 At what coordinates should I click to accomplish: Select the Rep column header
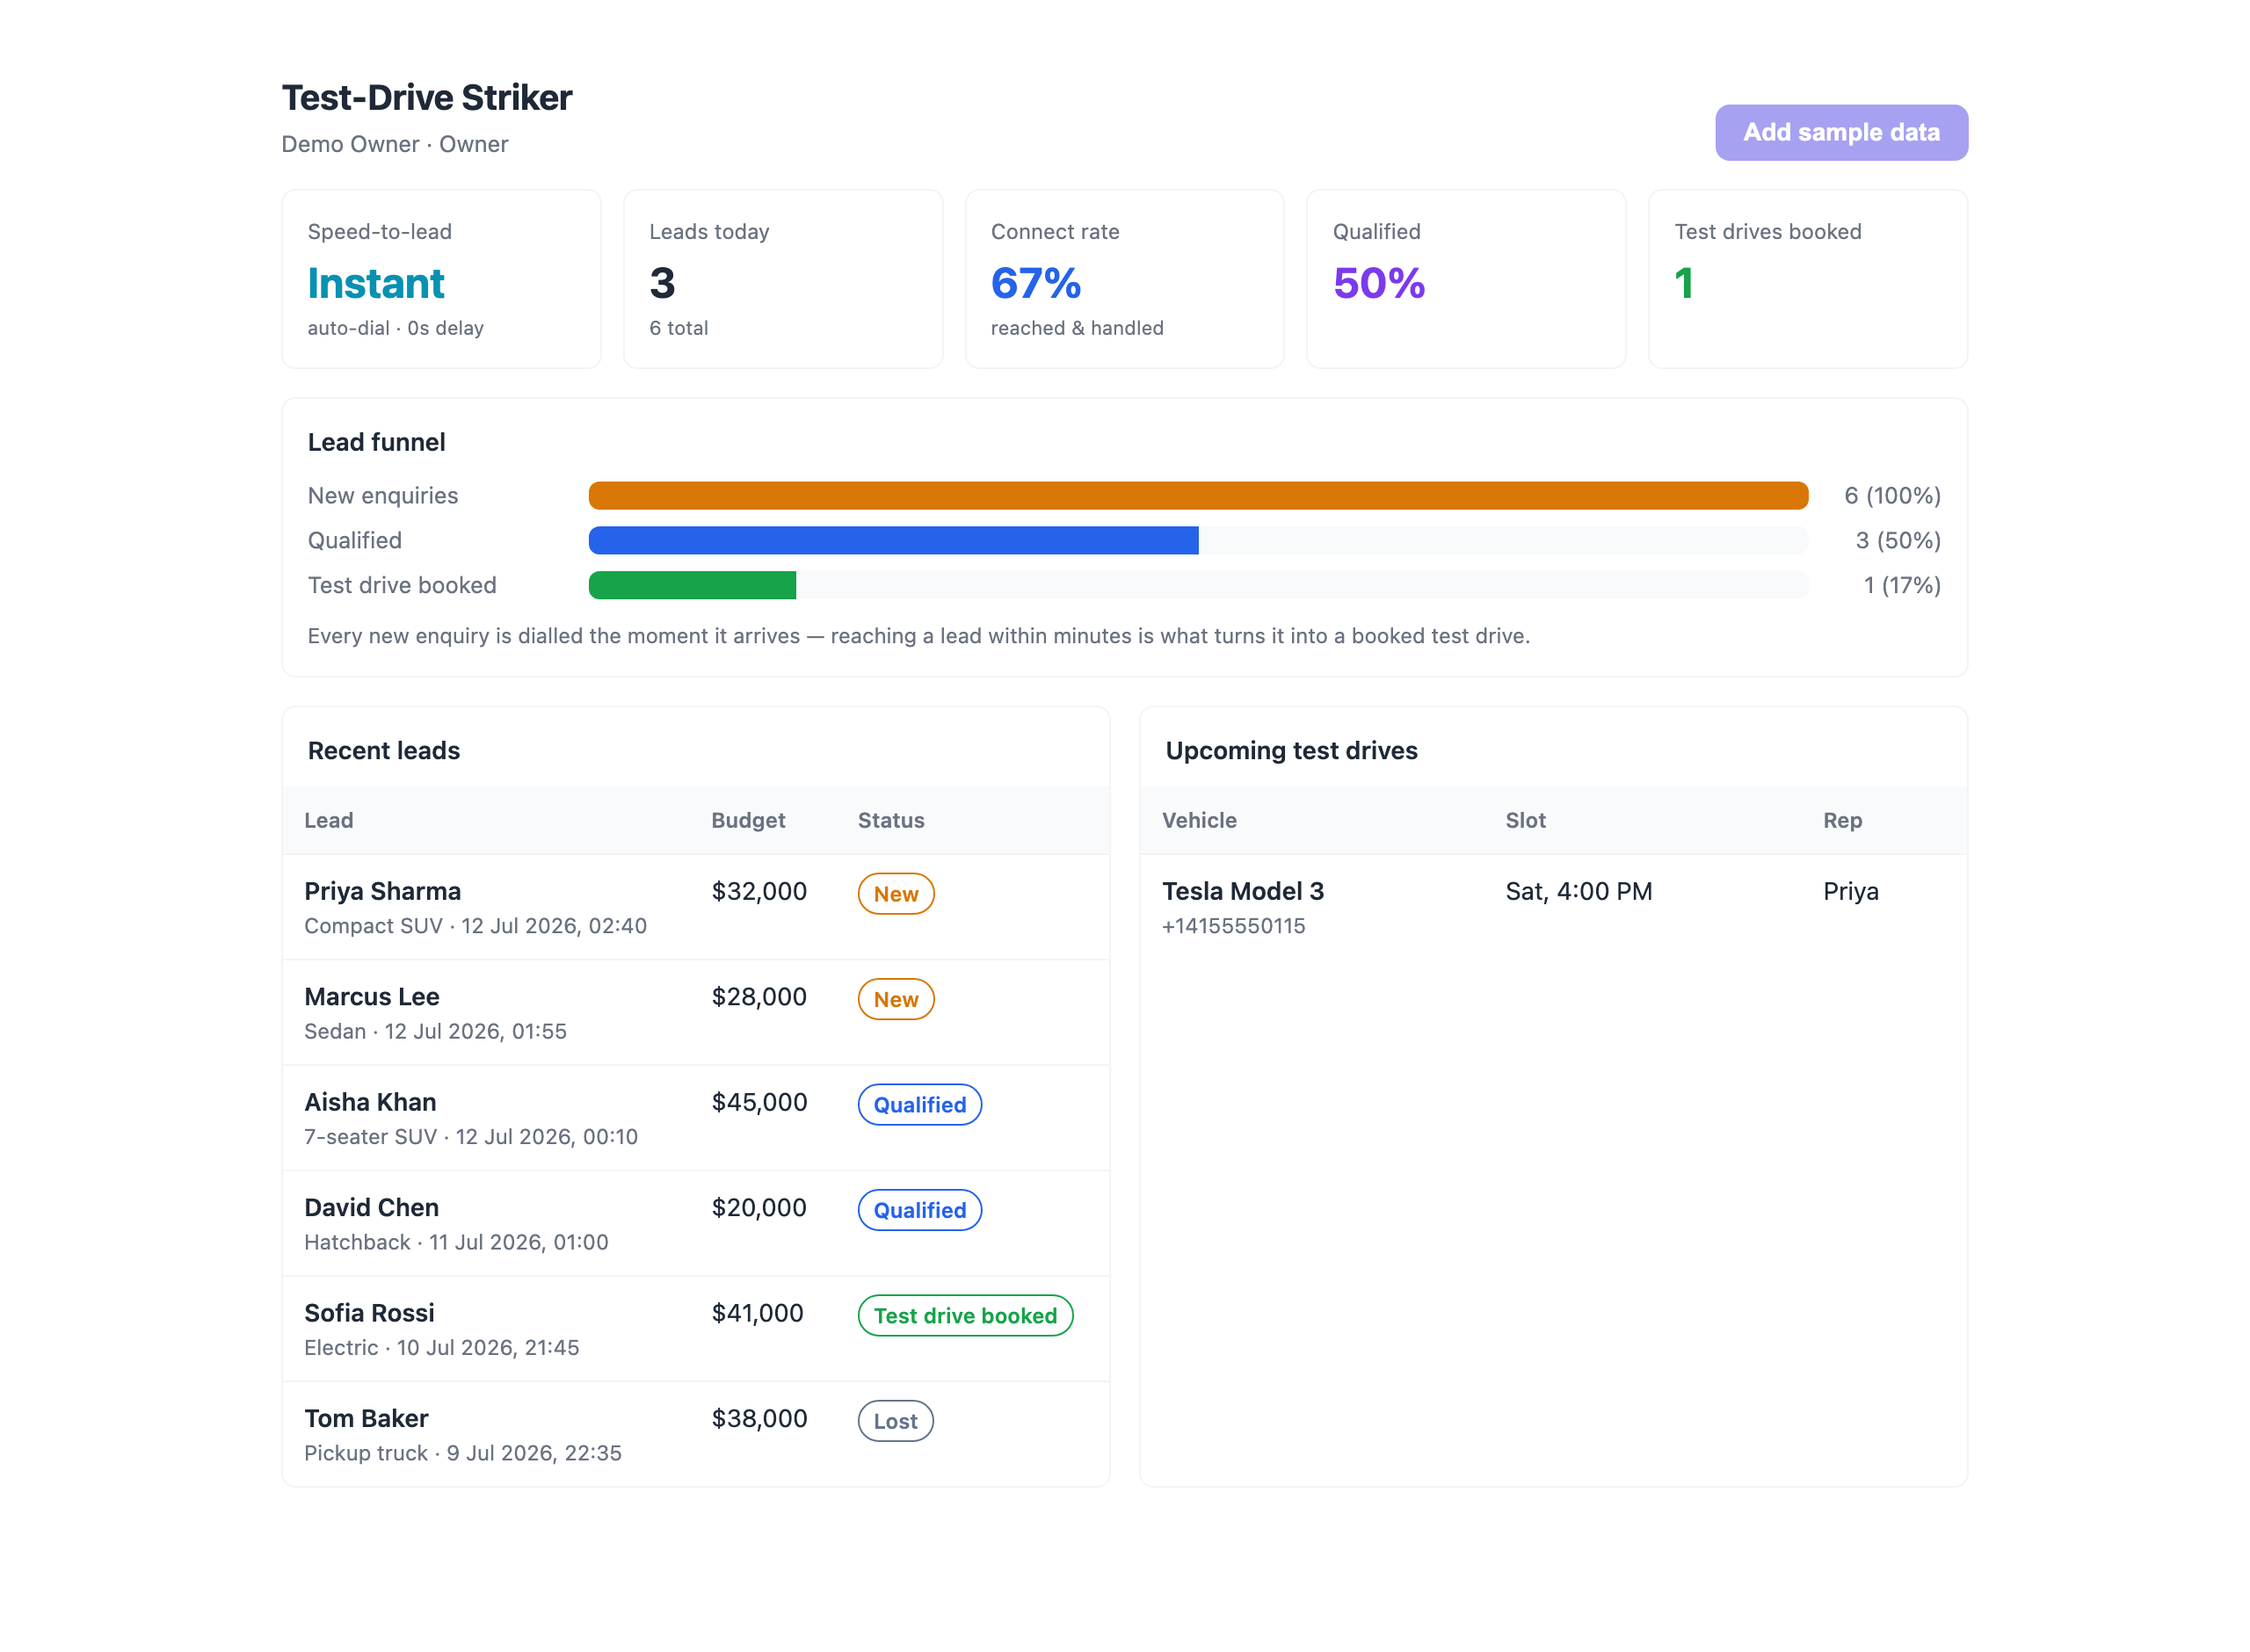point(1842,820)
